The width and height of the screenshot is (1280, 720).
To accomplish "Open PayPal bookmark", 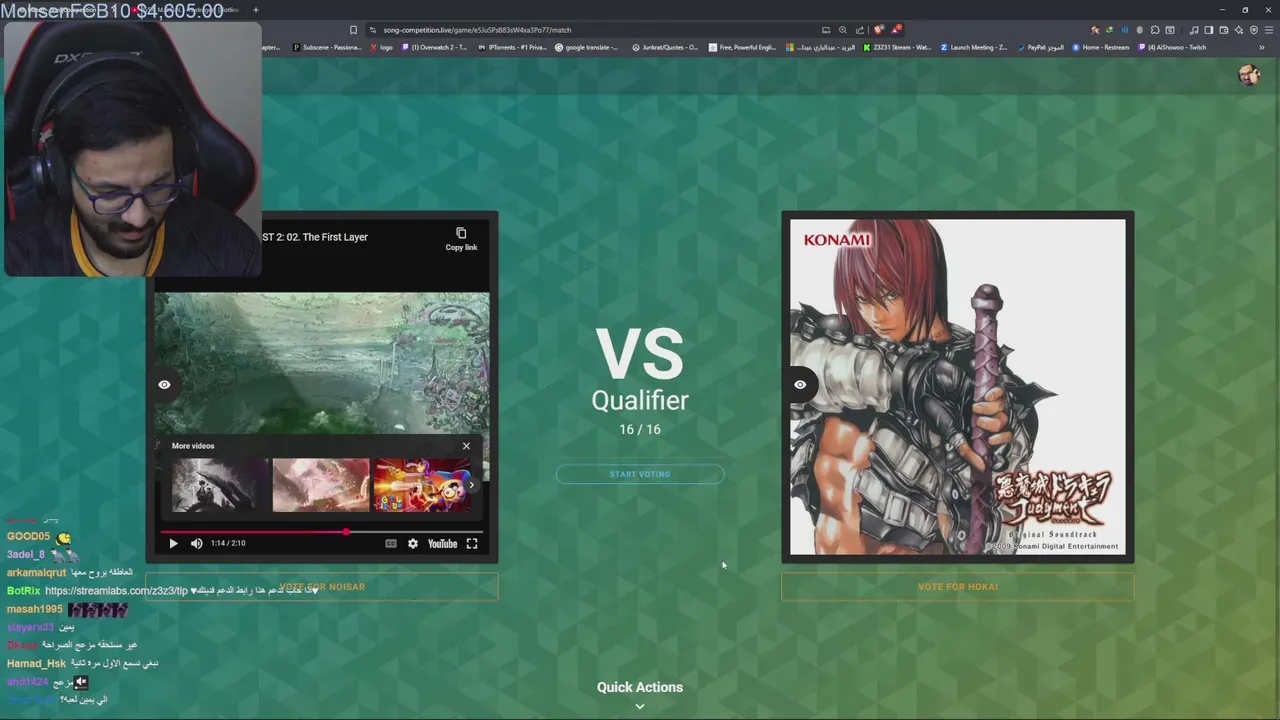I will coord(1040,47).
